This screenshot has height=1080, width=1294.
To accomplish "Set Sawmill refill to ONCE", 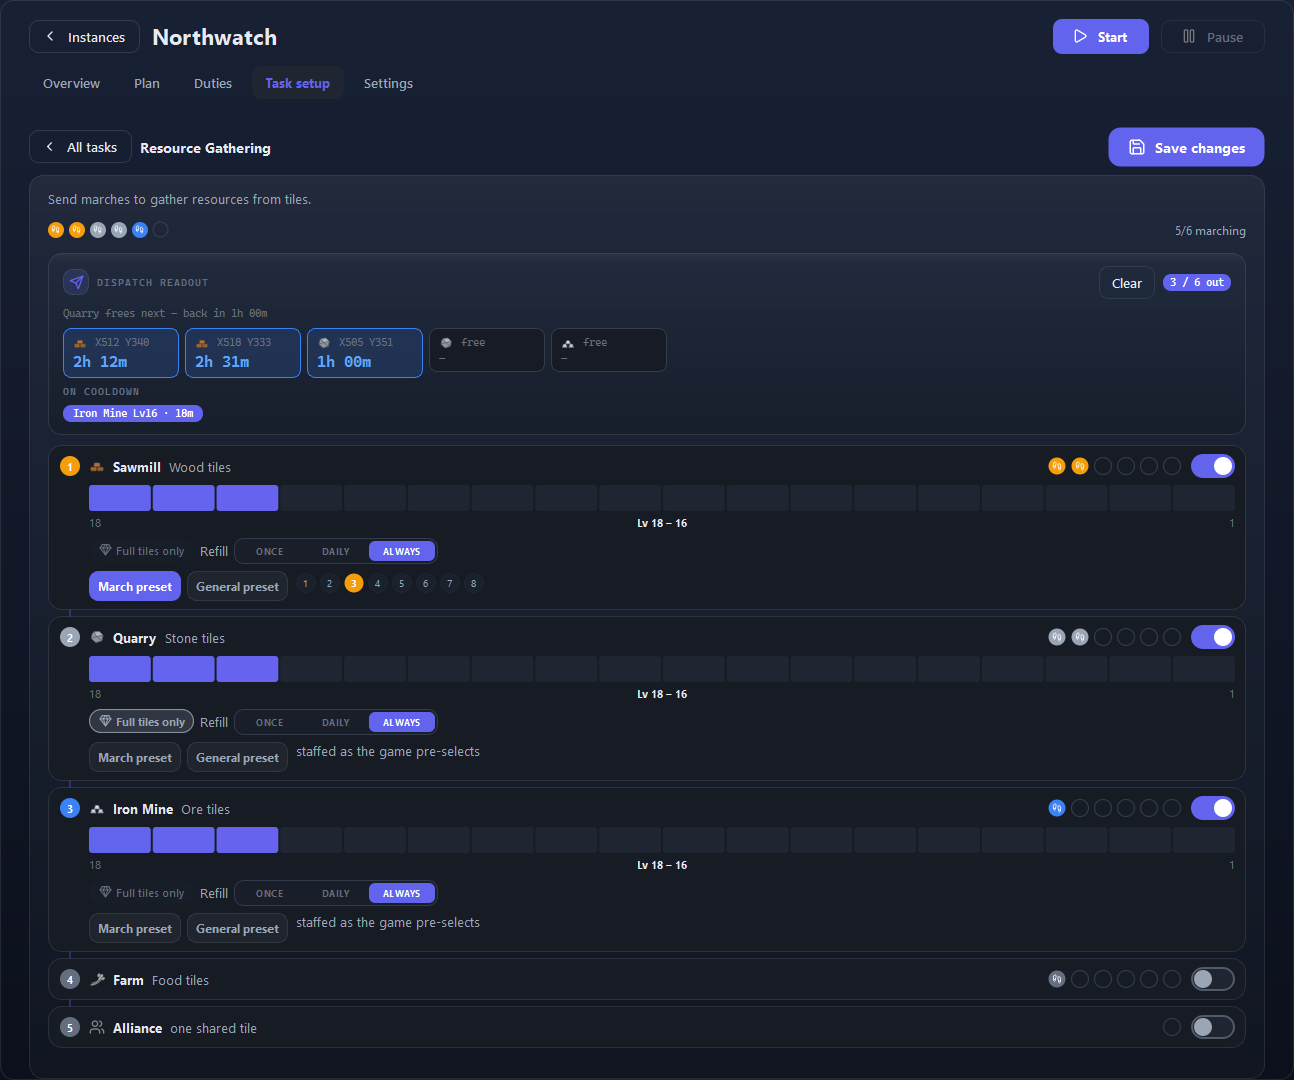I will pyautogui.click(x=270, y=551).
